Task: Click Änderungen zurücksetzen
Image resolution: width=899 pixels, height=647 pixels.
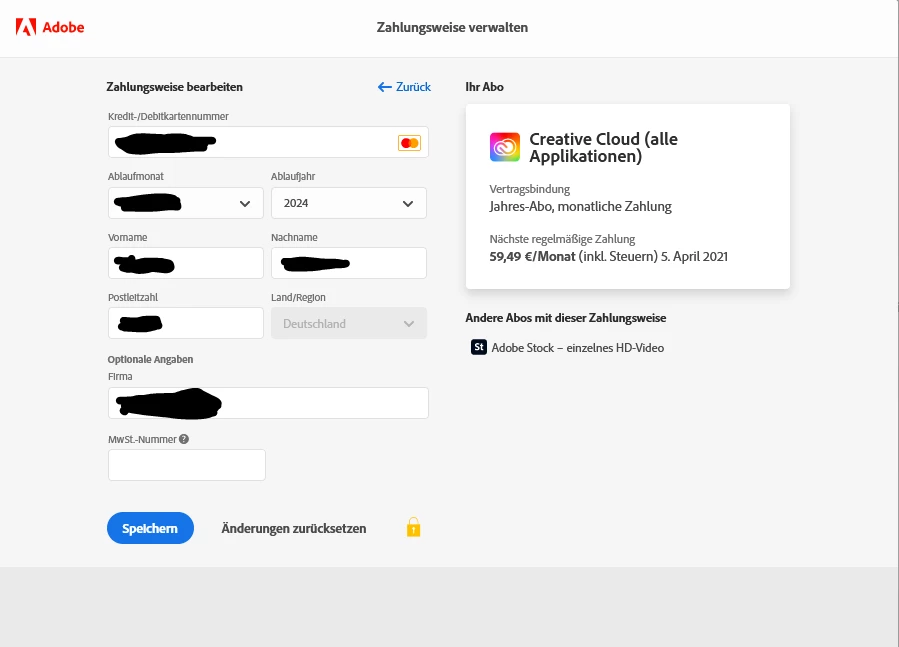Action: (x=294, y=528)
